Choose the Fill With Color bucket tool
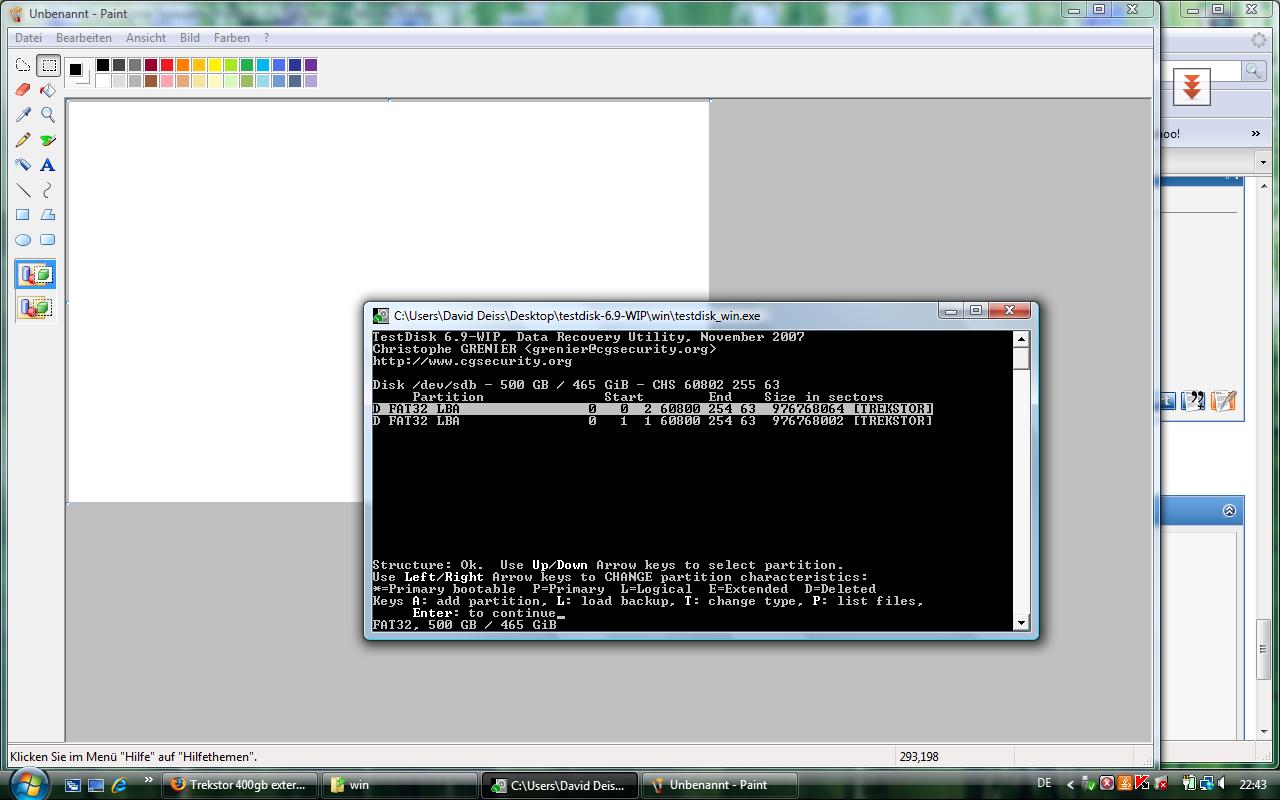Screen dimensions: 1280x800 tap(48, 90)
